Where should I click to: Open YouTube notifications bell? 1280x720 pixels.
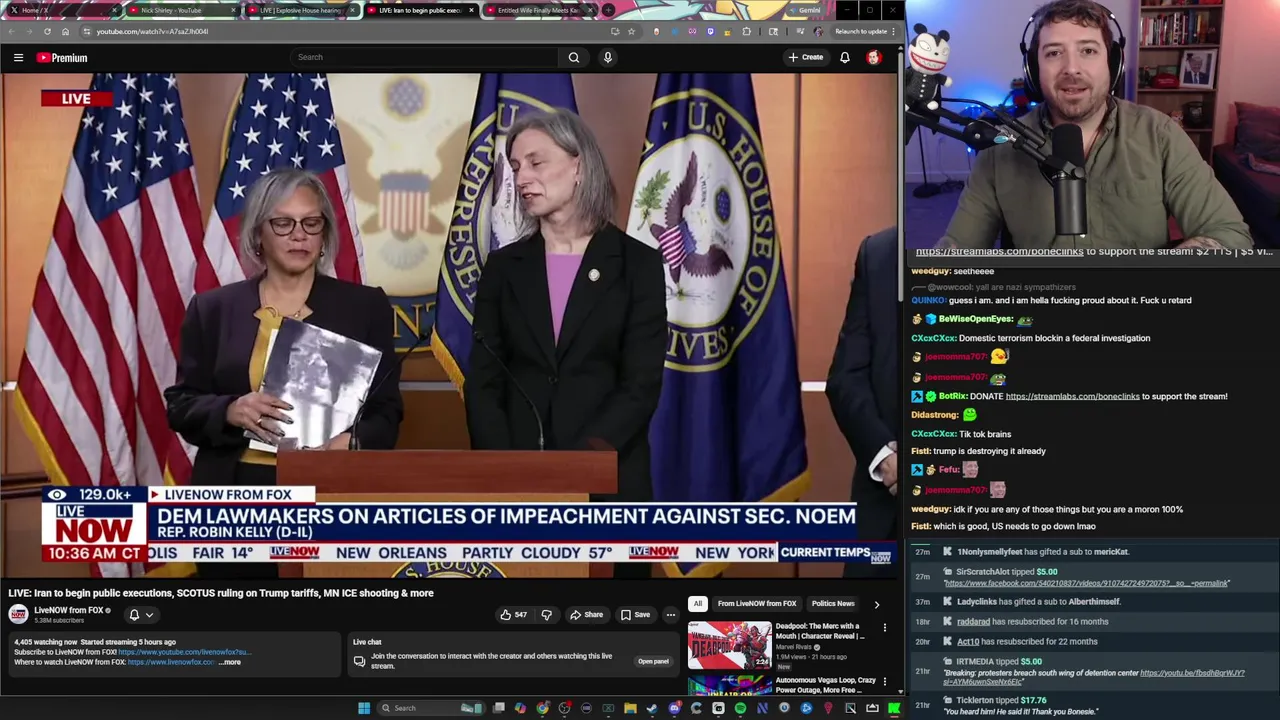click(845, 58)
